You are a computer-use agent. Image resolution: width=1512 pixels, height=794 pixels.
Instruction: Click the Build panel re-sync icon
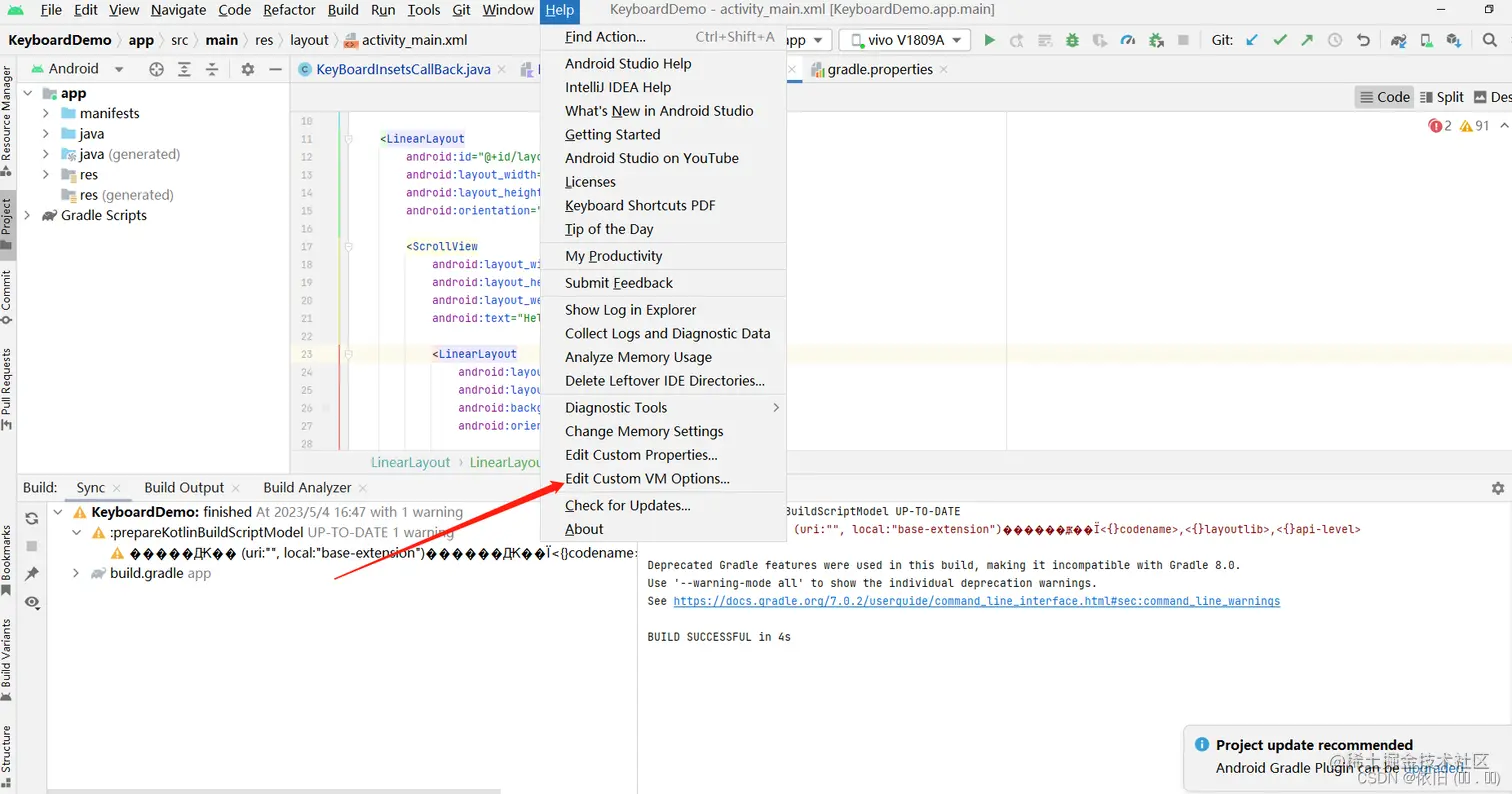pos(32,518)
